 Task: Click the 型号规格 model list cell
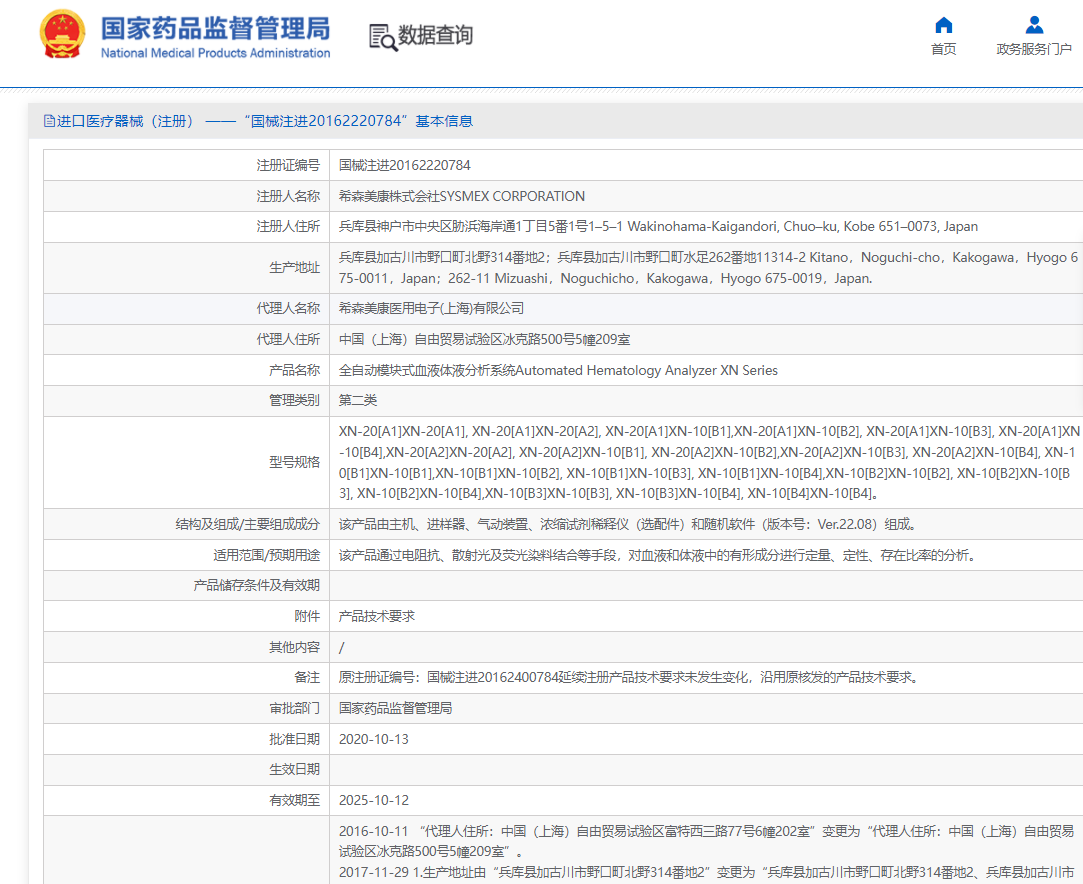(x=706, y=462)
